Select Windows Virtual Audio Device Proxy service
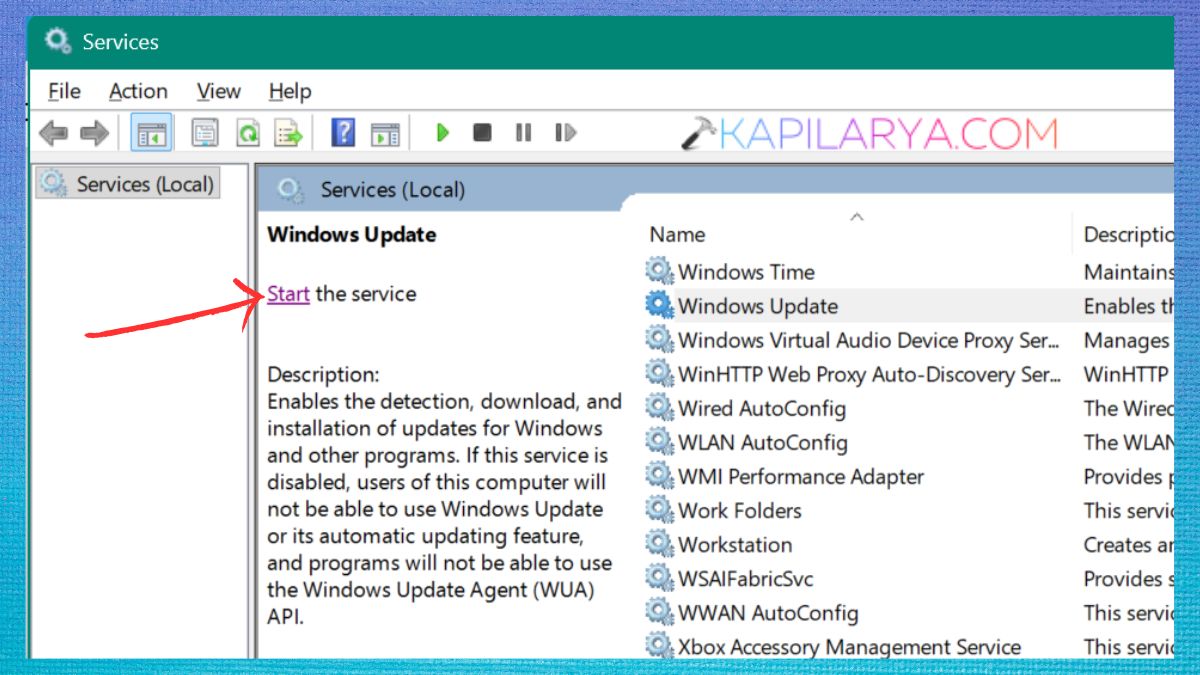 point(869,340)
